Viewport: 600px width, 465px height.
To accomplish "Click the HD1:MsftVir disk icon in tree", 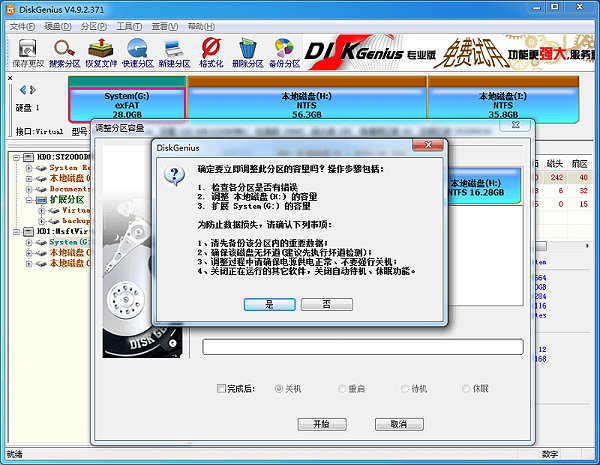I will click(x=28, y=232).
